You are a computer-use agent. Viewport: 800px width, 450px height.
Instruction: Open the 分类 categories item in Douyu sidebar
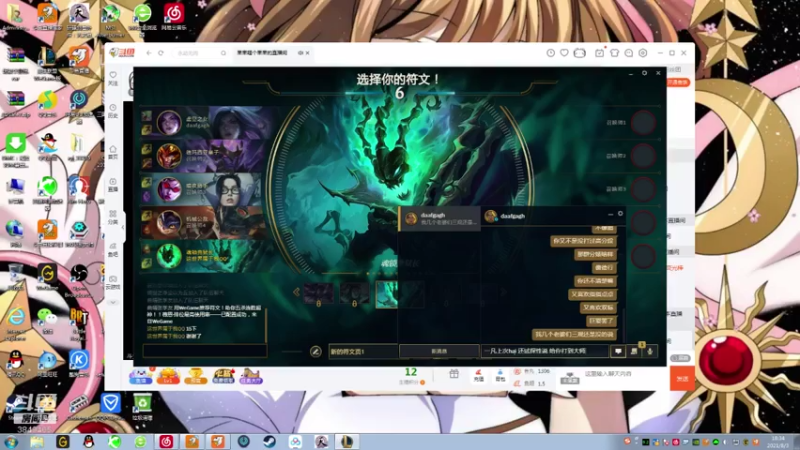tap(113, 217)
